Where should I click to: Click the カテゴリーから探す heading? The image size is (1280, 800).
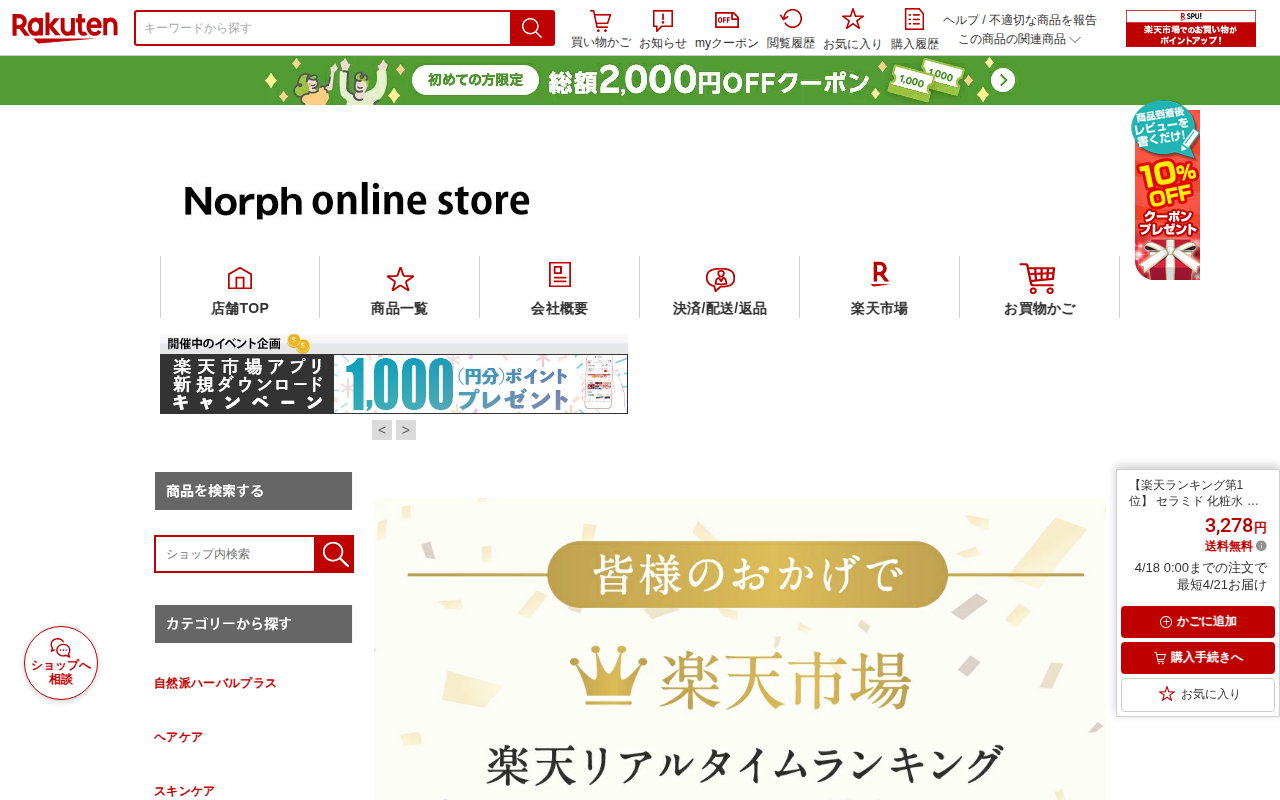(253, 624)
